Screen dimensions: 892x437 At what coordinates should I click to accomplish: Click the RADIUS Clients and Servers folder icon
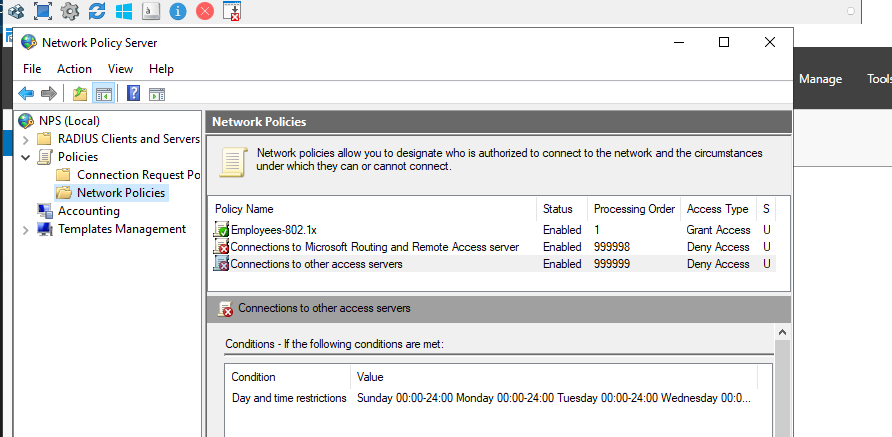click(44, 139)
